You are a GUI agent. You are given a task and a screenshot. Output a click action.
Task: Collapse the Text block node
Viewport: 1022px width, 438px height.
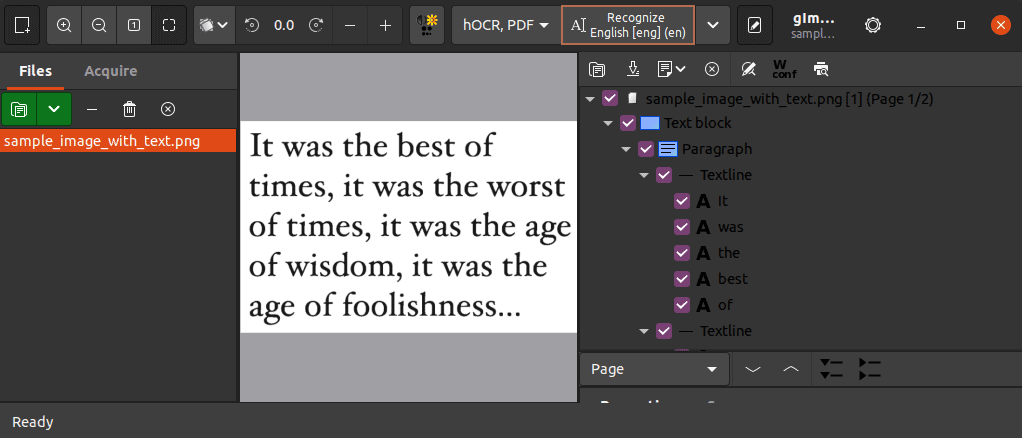pos(608,123)
